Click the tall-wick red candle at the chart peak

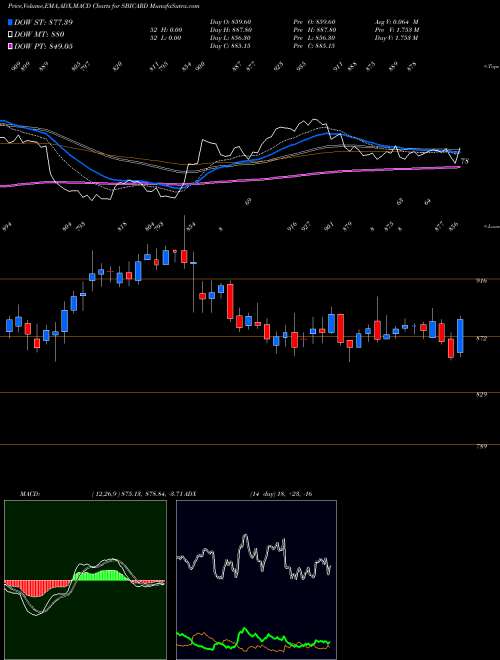tap(184, 256)
